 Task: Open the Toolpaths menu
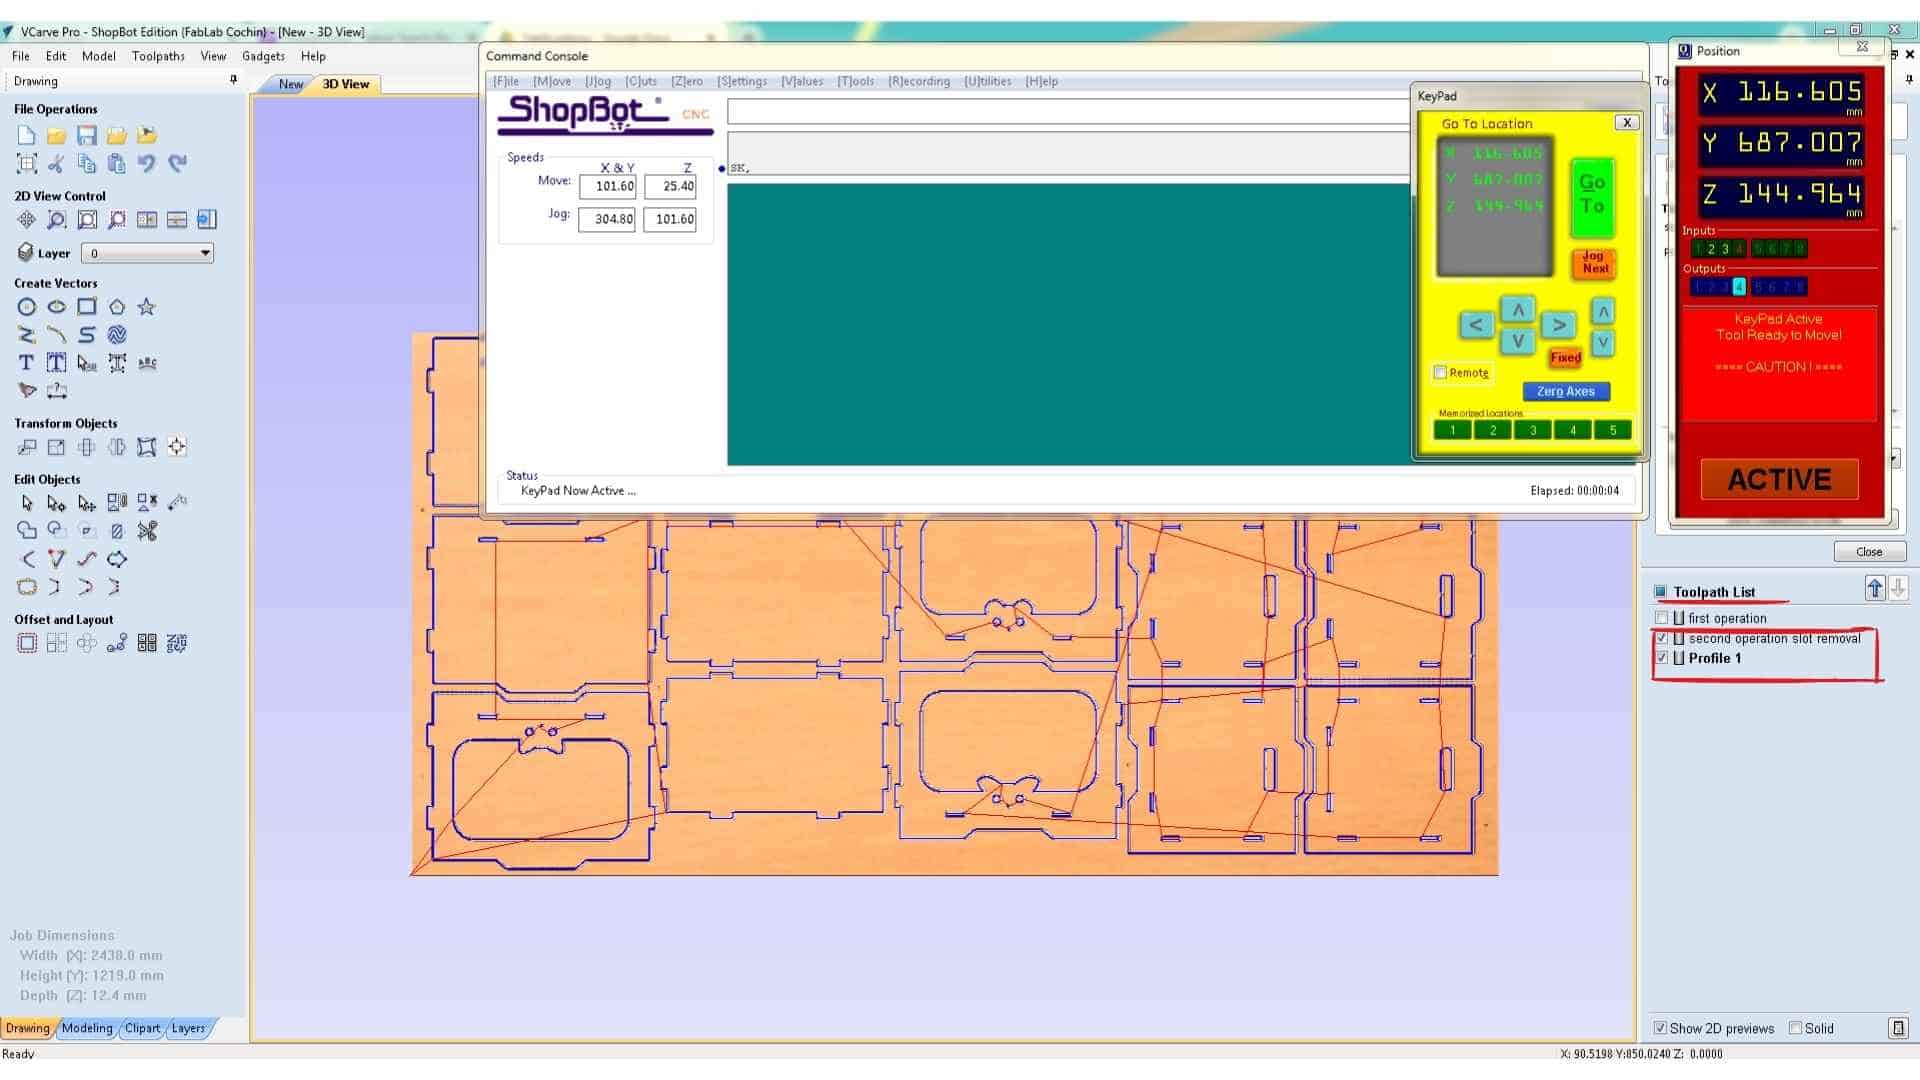[x=158, y=56]
